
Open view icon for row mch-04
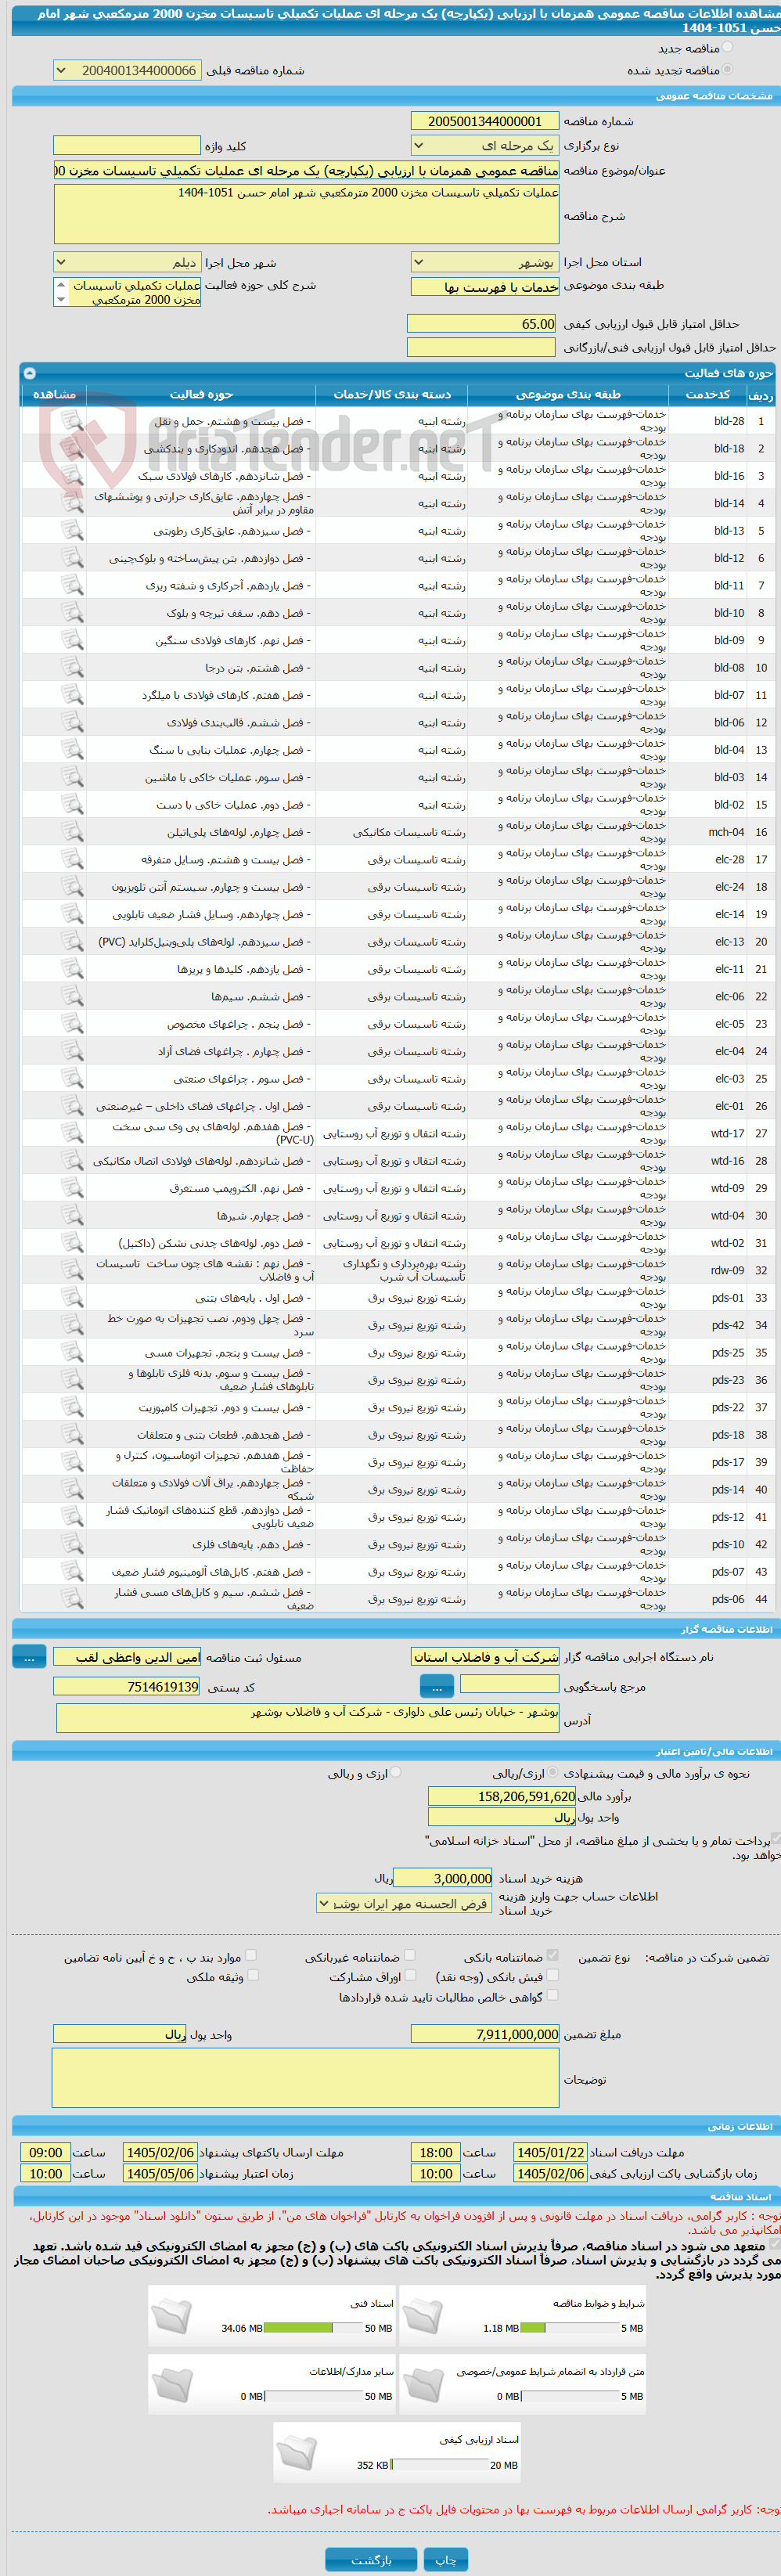[71, 832]
